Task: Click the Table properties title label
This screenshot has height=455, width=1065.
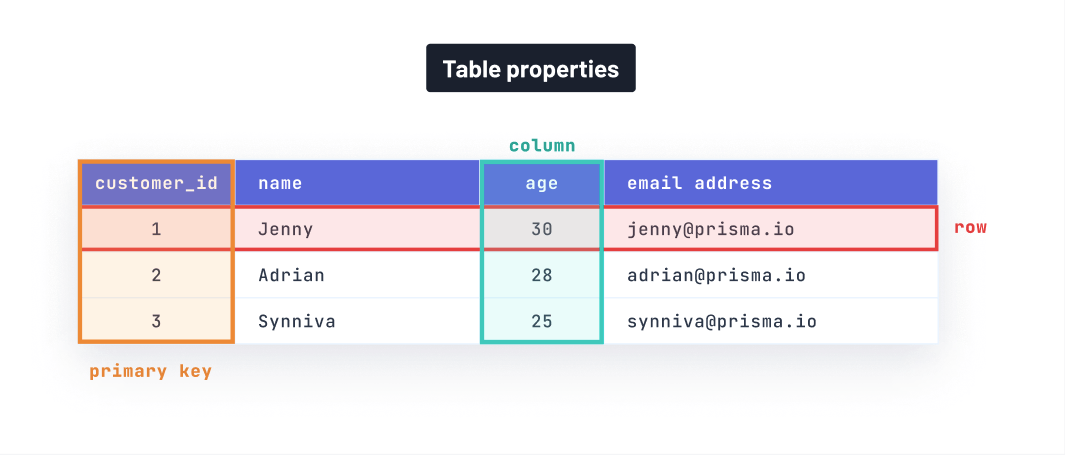Action: (x=530, y=68)
